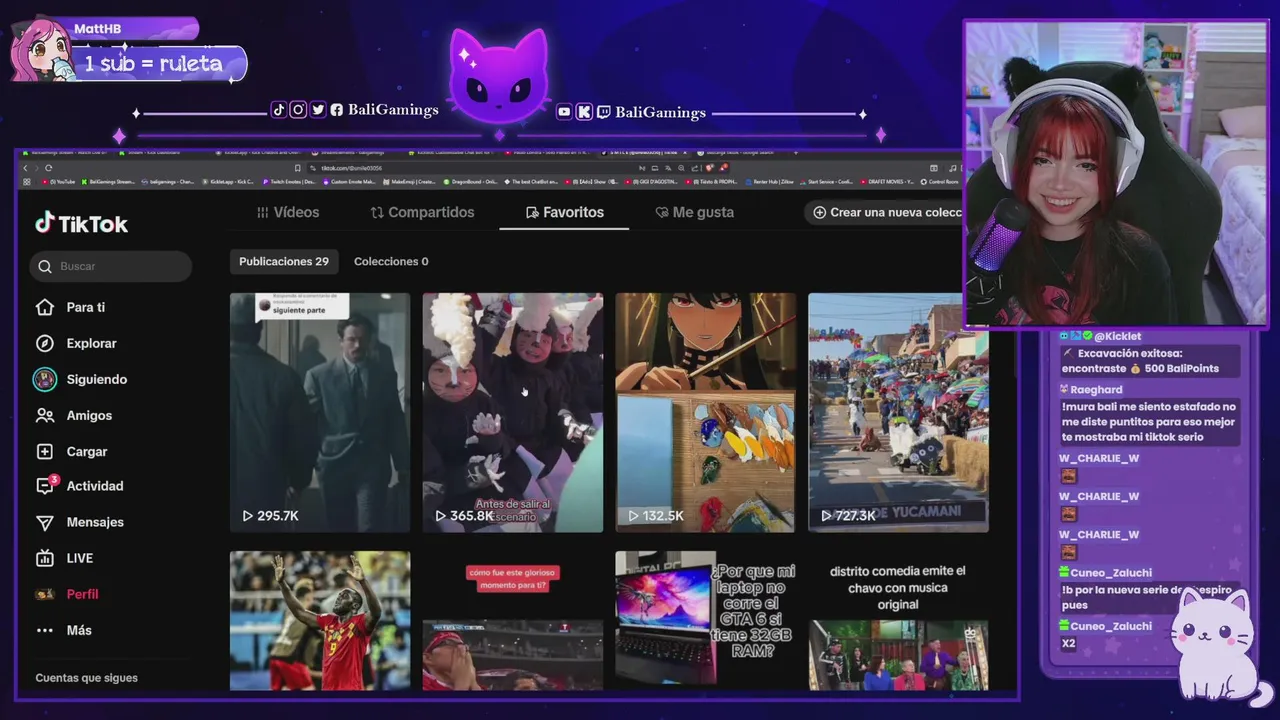1280x720 pixels.
Task: Click the 727.3K play count
Action: click(848, 516)
